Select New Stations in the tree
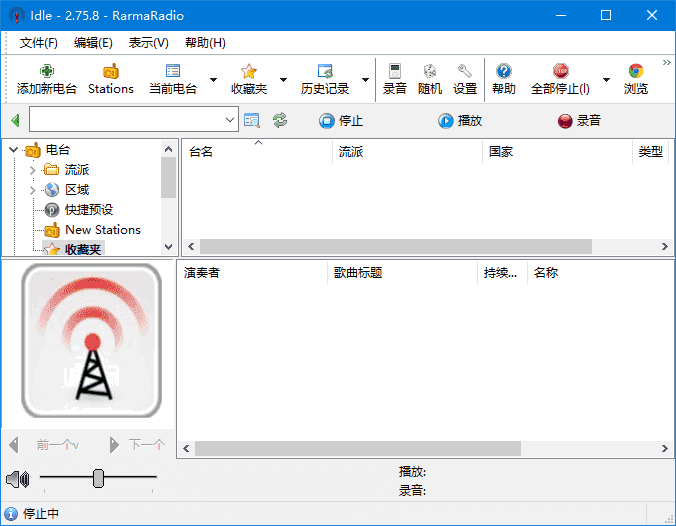The height and width of the screenshot is (526, 676). coord(102,229)
